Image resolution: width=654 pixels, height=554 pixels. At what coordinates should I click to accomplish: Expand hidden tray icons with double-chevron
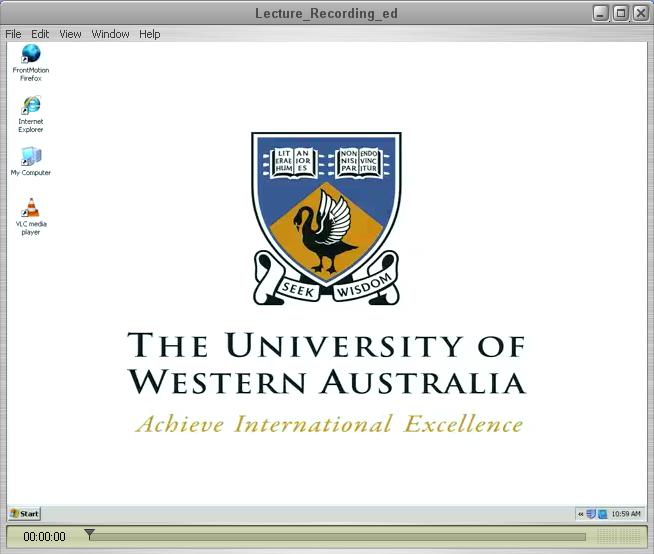[x=580, y=514]
